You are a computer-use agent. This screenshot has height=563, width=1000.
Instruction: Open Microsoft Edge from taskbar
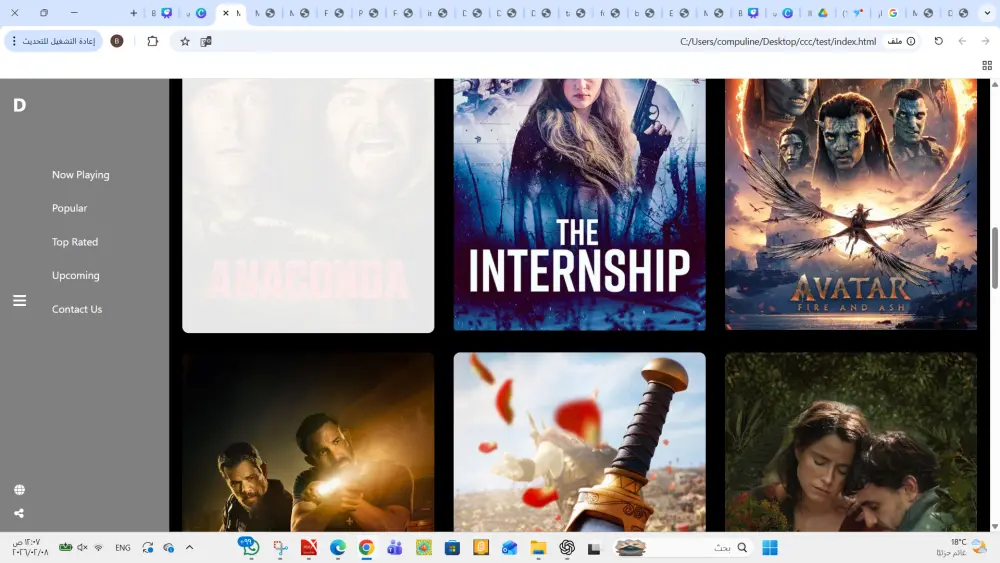tap(337, 548)
